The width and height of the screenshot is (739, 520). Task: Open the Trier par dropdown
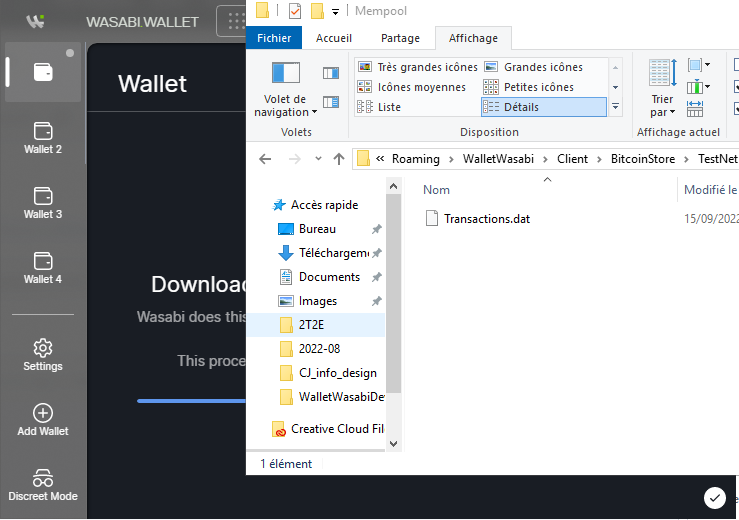662,88
